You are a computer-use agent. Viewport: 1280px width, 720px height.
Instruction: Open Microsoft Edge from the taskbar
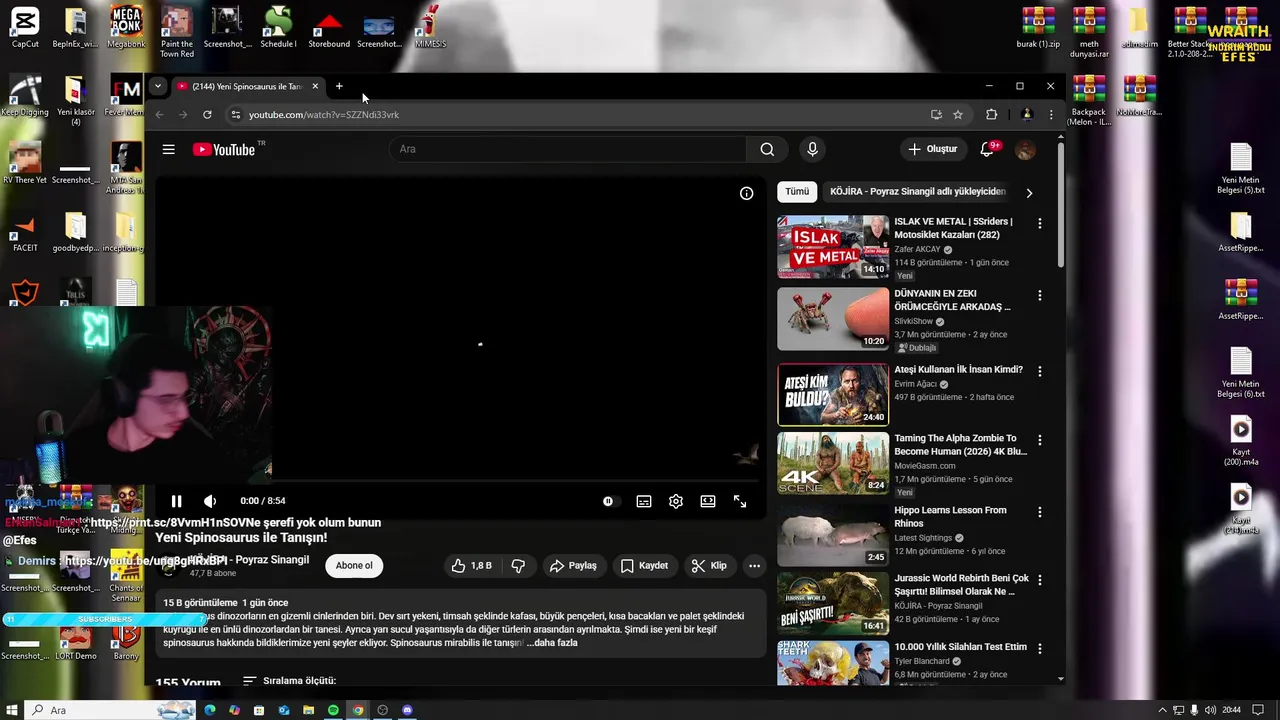click(210, 710)
